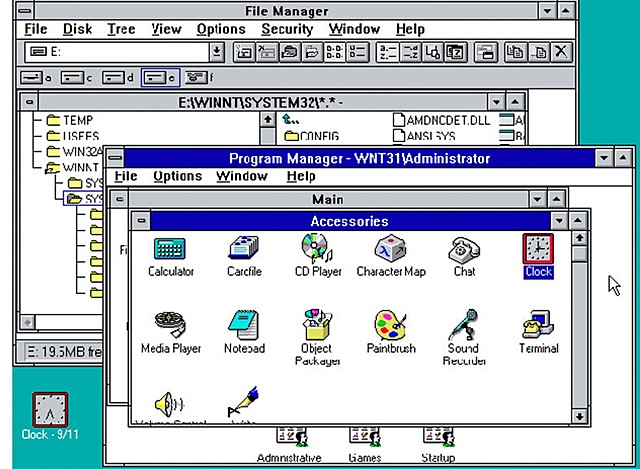This screenshot has height=469, width=640.
Task: Select the Games program group icon
Action: click(365, 437)
